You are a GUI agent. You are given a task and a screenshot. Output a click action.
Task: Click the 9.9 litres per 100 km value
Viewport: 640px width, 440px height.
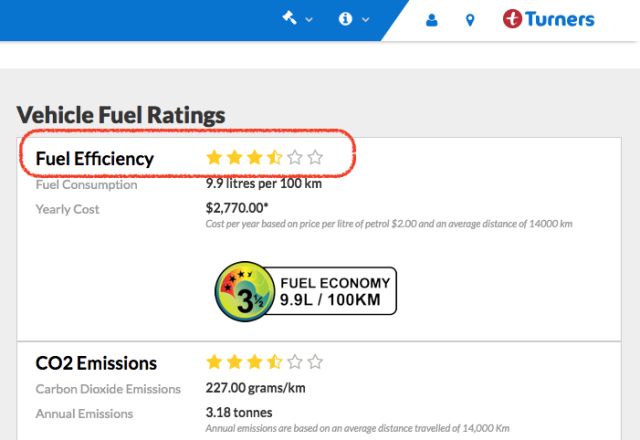tap(264, 184)
